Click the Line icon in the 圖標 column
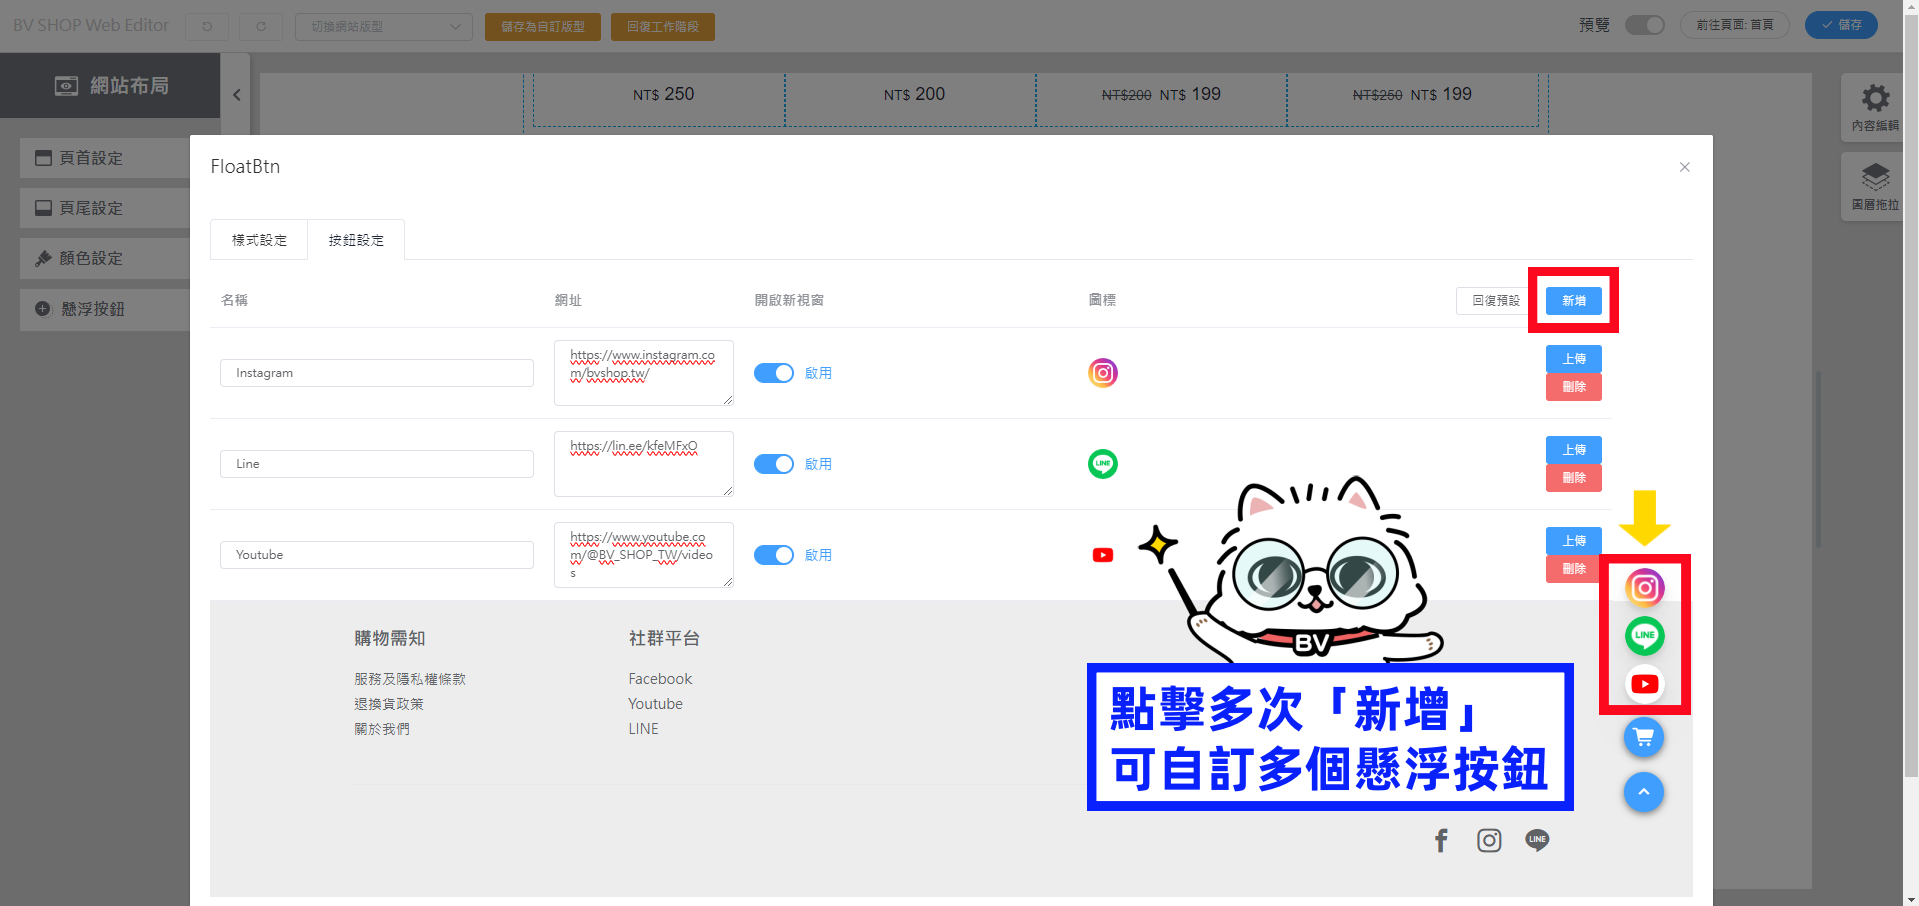The image size is (1919, 906). pos(1103,464)
